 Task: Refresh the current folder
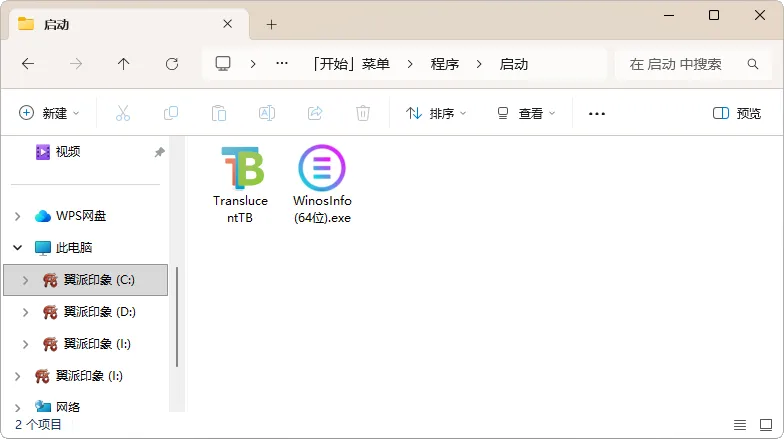pos(172,64)
